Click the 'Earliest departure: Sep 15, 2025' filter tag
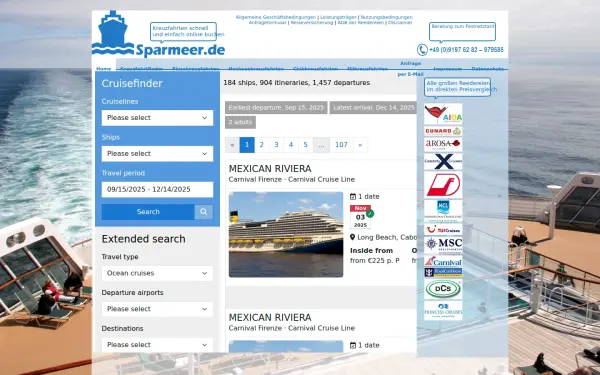 [x=276, y=108]
